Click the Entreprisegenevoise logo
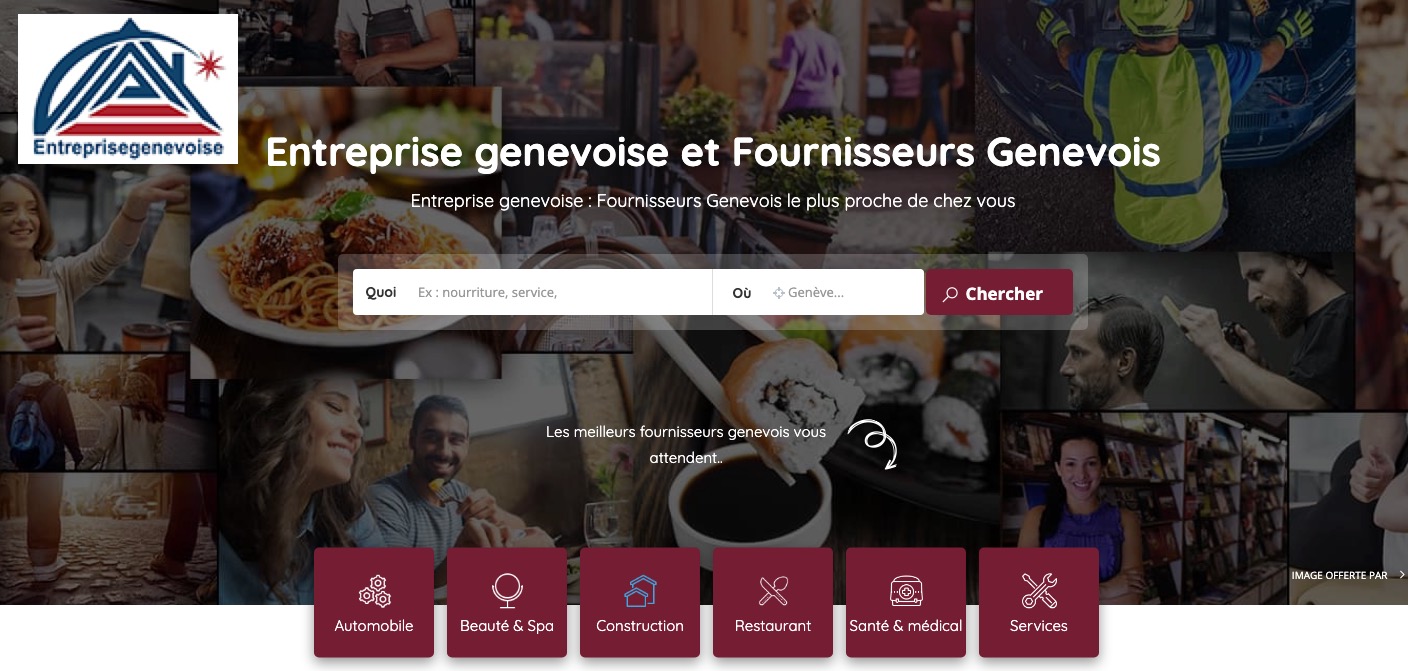The width and height of the screenshot is (1408, 671). tap(128, 89)
